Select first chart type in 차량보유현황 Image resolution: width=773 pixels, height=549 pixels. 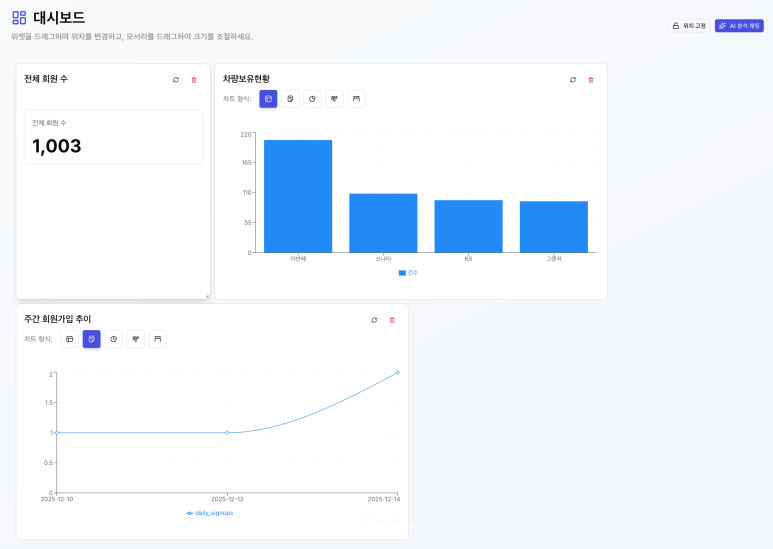[268, 99]
